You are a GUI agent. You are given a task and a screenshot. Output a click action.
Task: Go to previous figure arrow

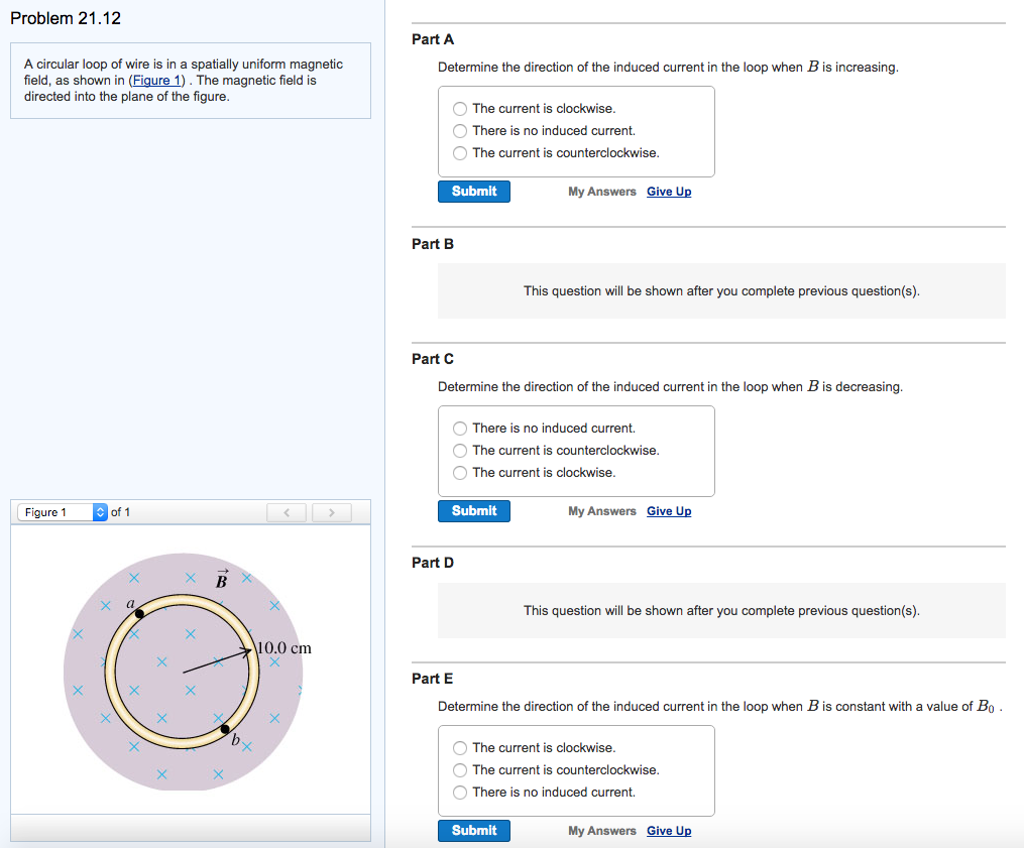[286, 512]
